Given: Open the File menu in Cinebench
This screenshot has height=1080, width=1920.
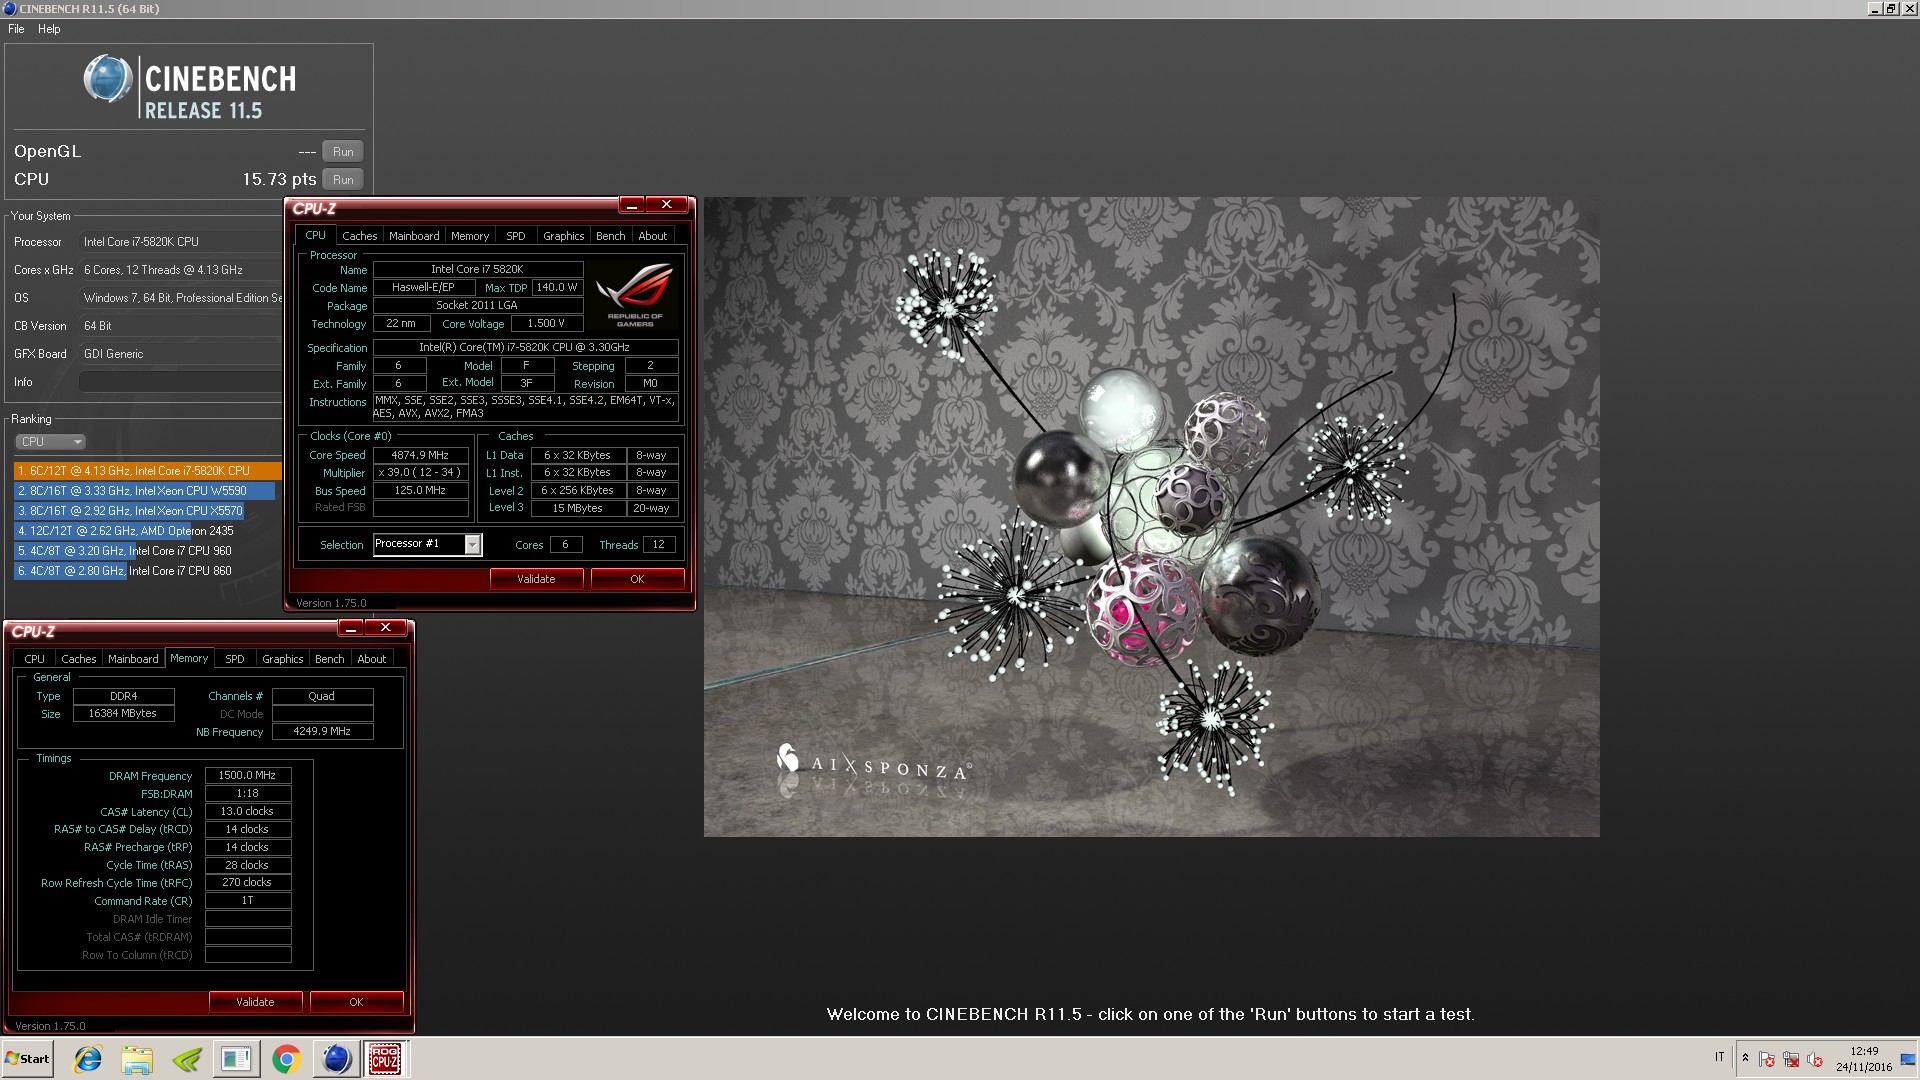Looking at the screenshot, I should (16, 29).
